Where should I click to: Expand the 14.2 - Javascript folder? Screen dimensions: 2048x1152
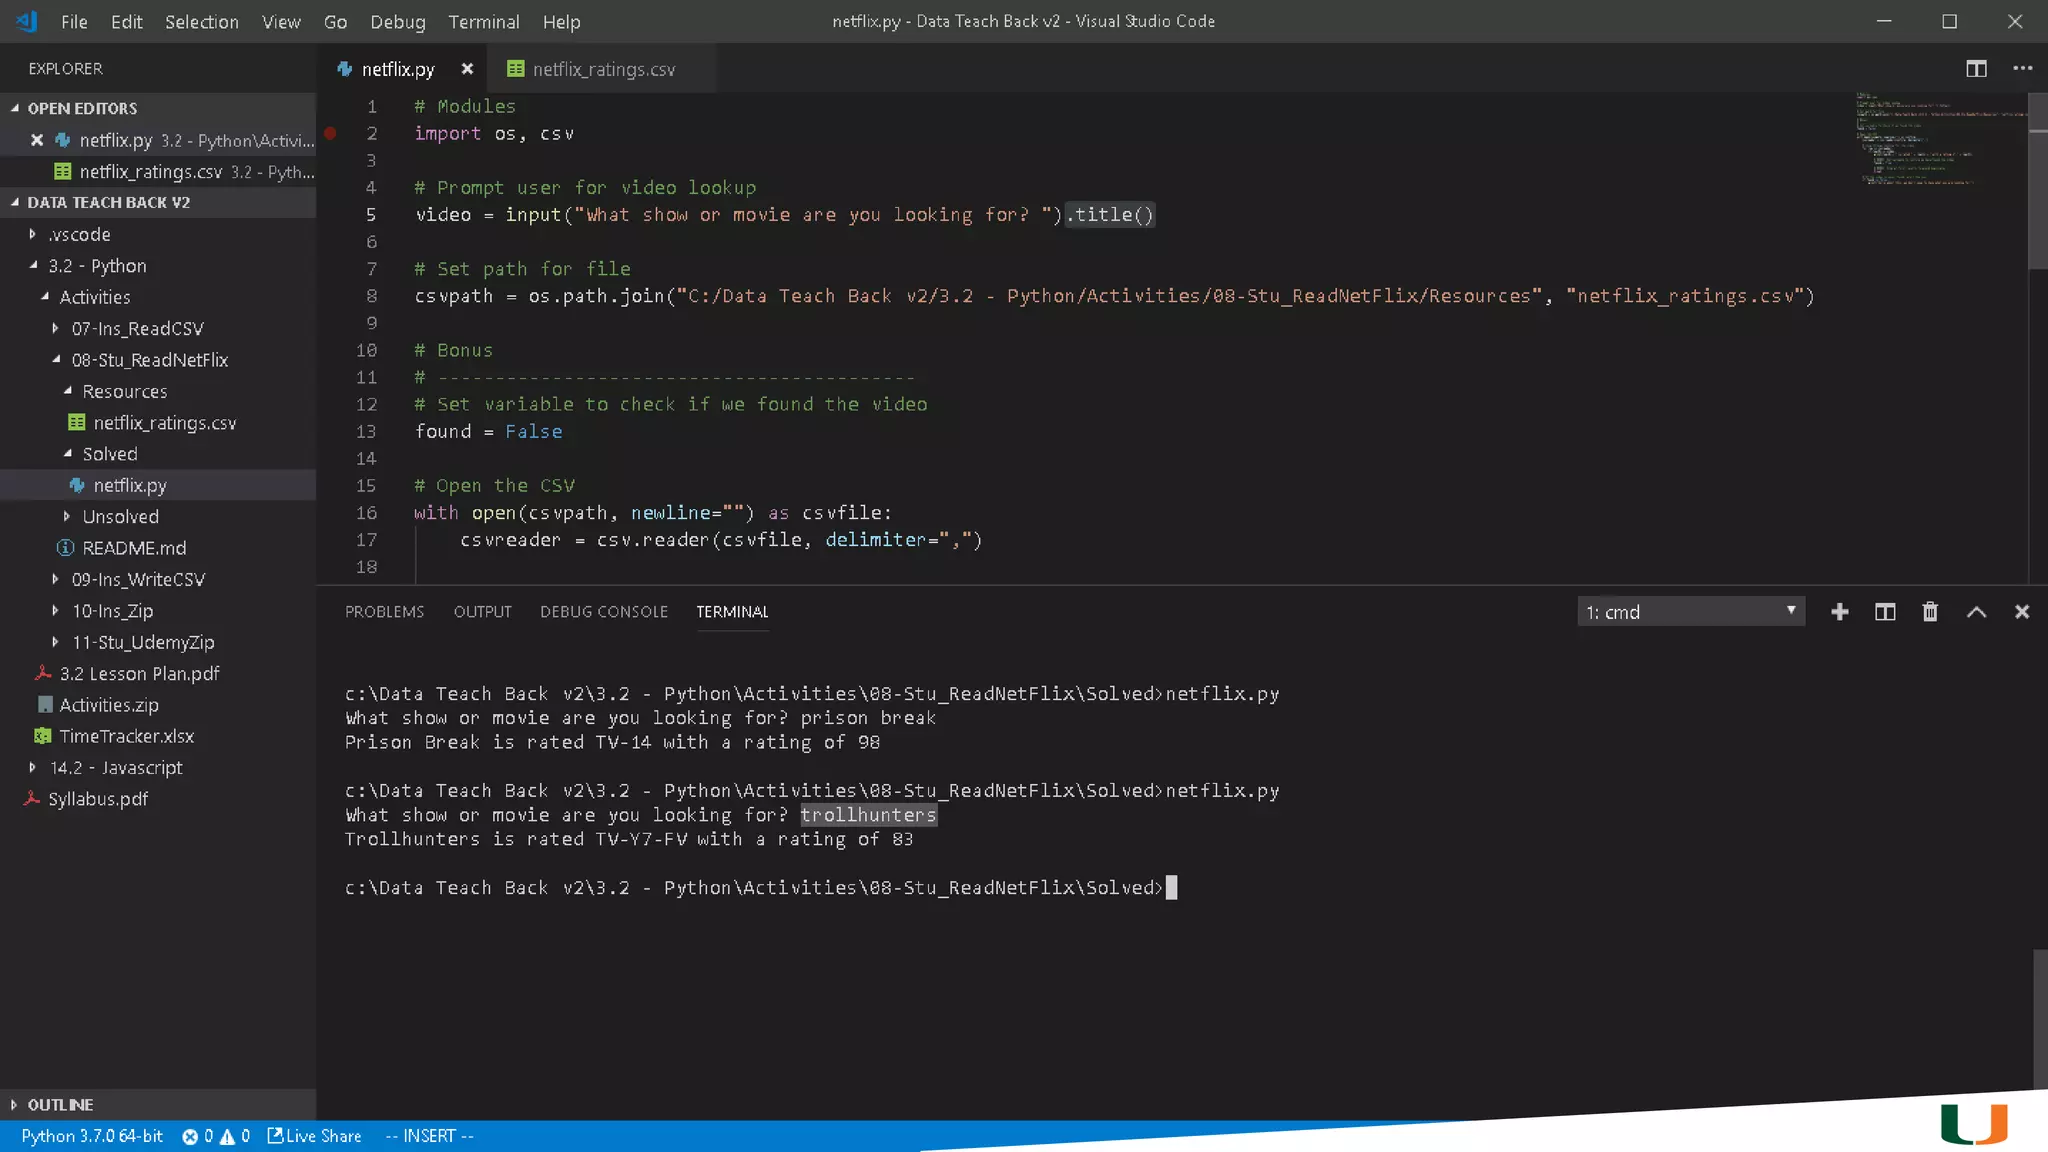116,768
